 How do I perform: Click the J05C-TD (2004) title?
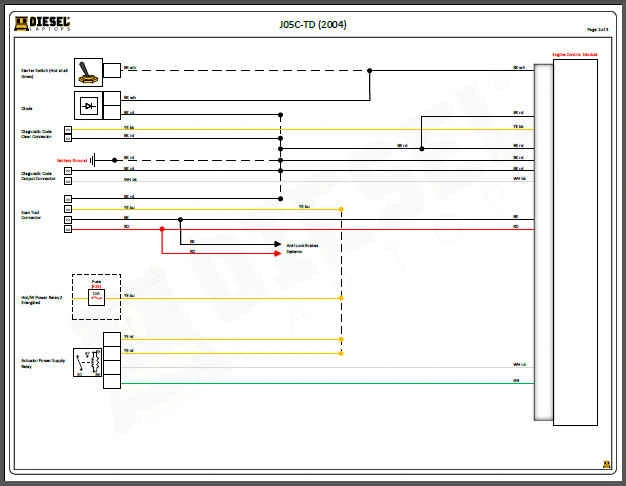(313, 23)
